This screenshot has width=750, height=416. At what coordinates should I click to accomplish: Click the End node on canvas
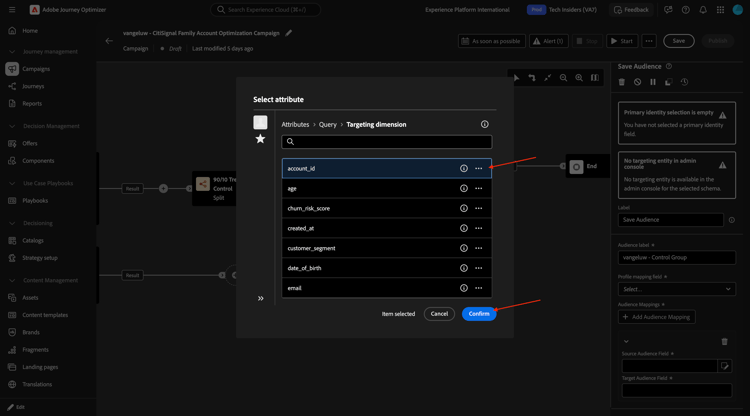point(587,166)
